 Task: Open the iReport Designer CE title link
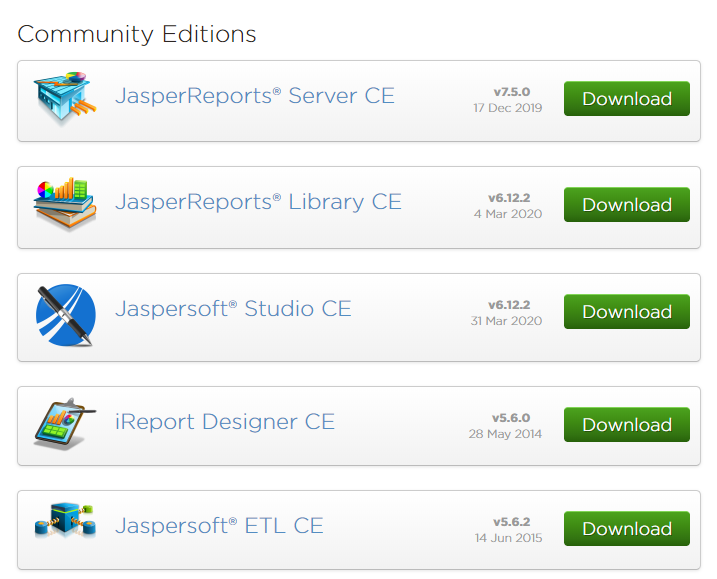pos(225,421)
